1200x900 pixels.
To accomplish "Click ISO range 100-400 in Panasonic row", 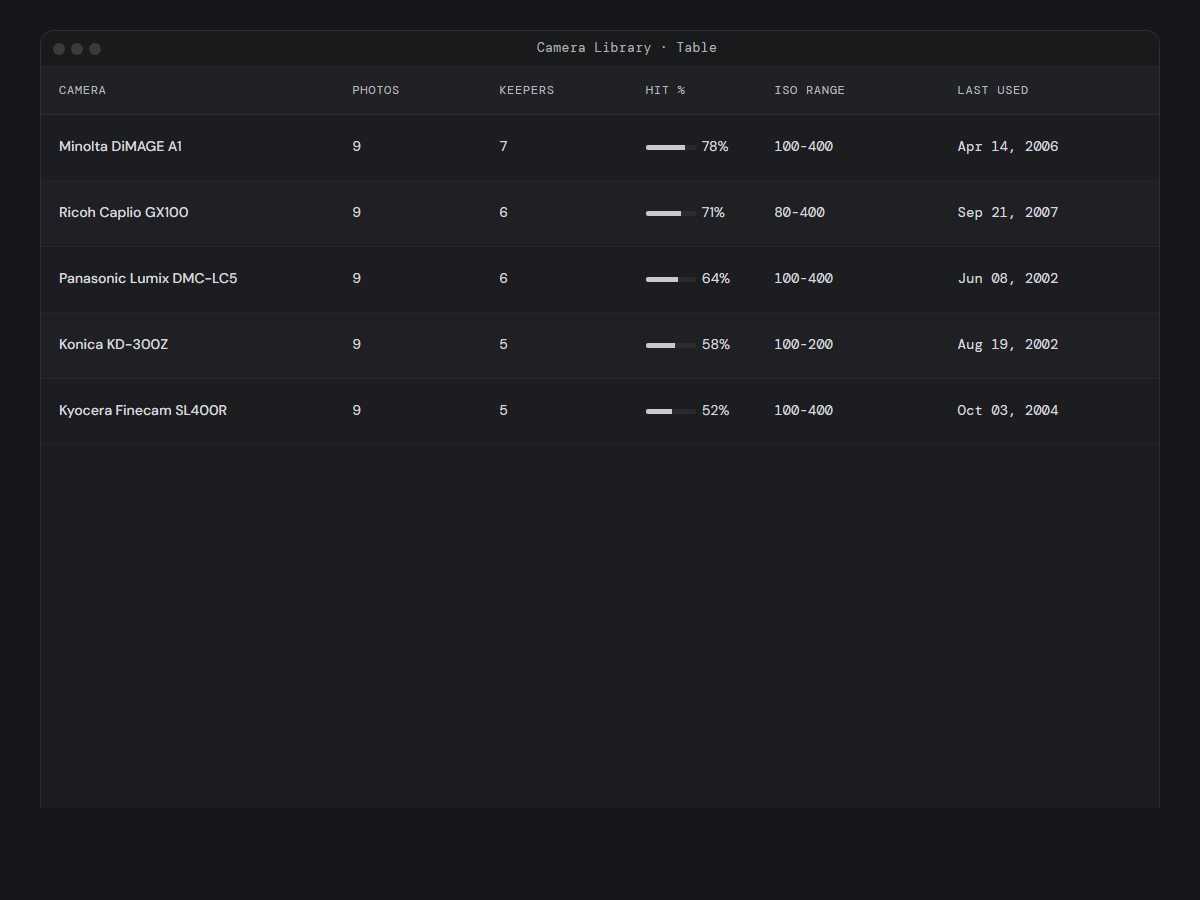I will [803, 278].
